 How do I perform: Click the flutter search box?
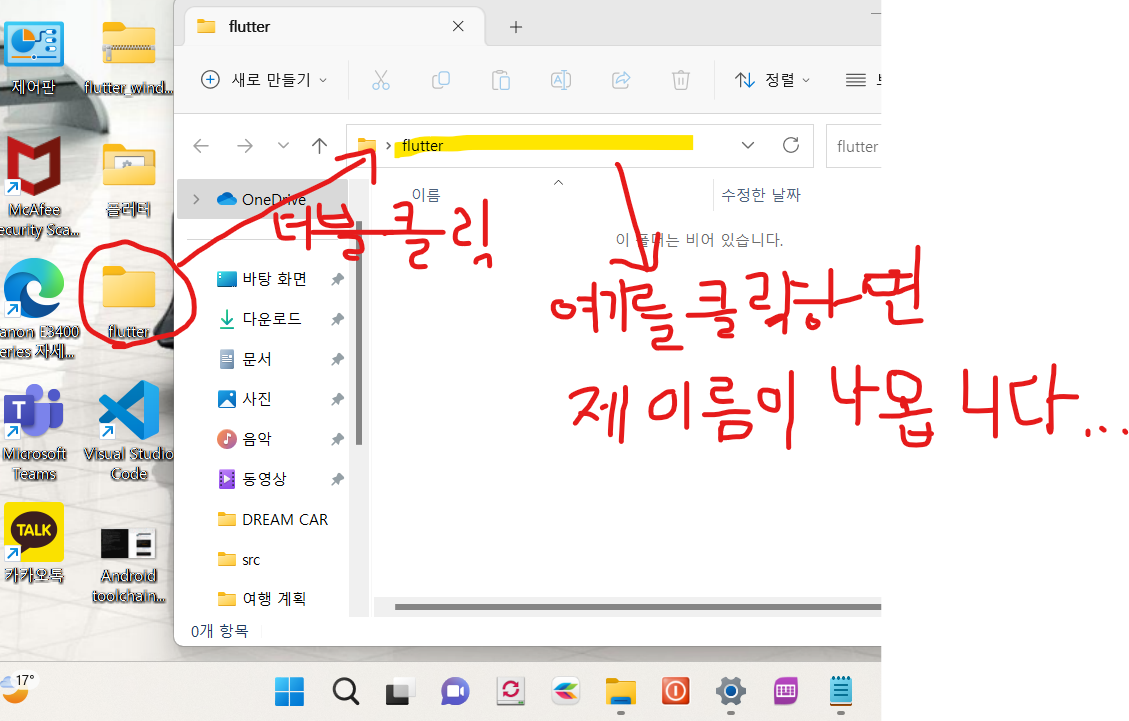tap(854, 146)
